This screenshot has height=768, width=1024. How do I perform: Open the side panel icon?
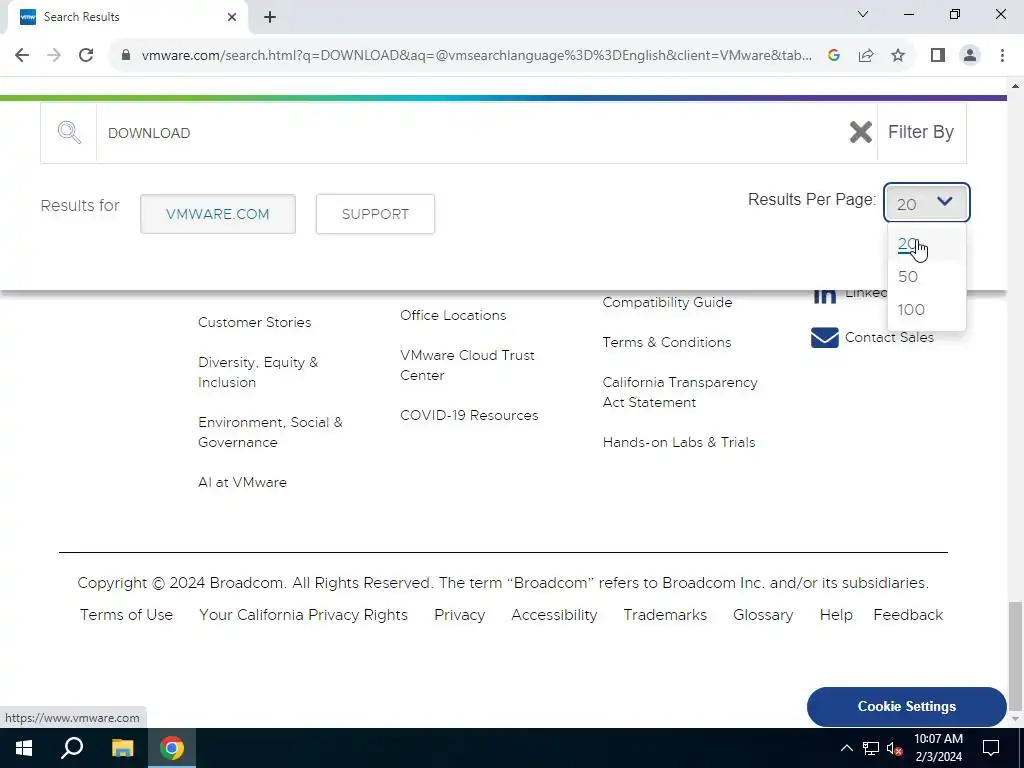tap(938, 55)
